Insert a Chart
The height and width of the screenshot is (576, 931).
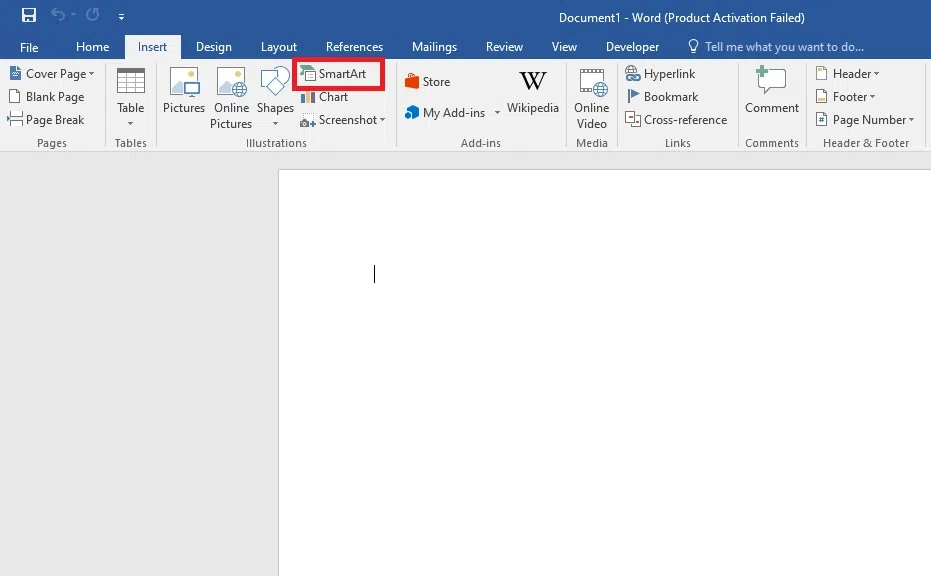[x=324, y=97]
